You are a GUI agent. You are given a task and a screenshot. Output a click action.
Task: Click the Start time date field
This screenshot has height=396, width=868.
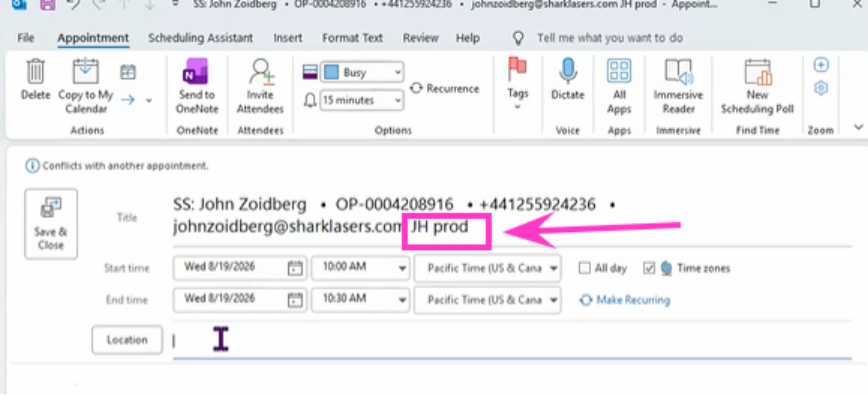point(240,268)
